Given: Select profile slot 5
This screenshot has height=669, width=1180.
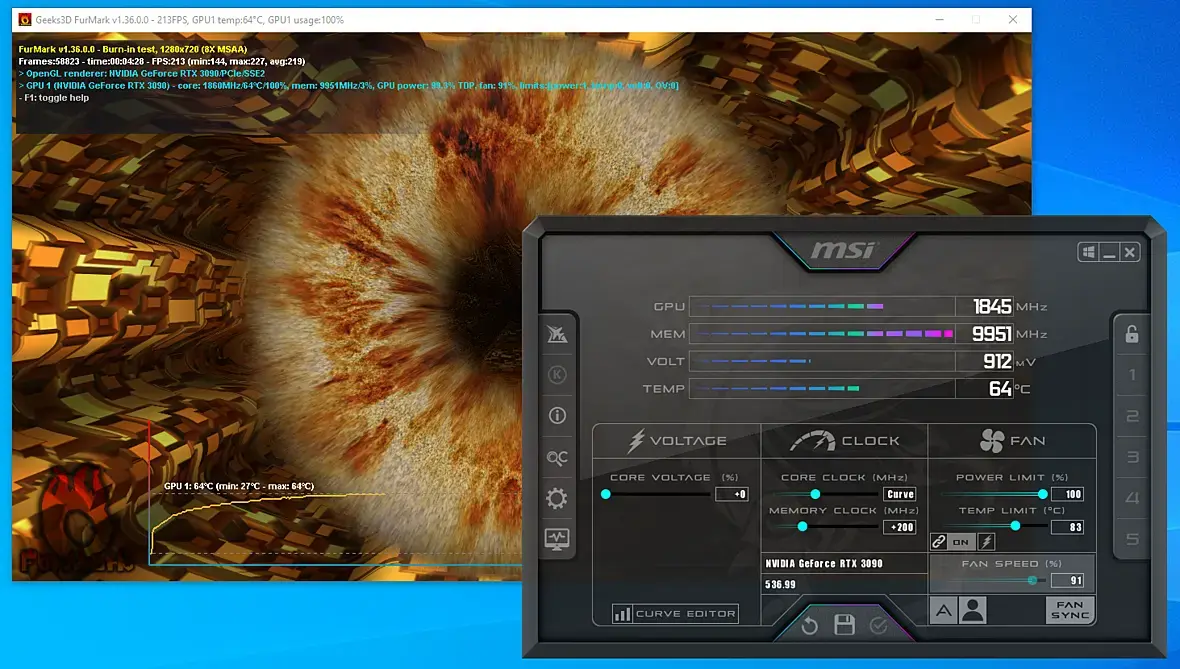Looking at the screenshot, I should (x=1132, y=539).
